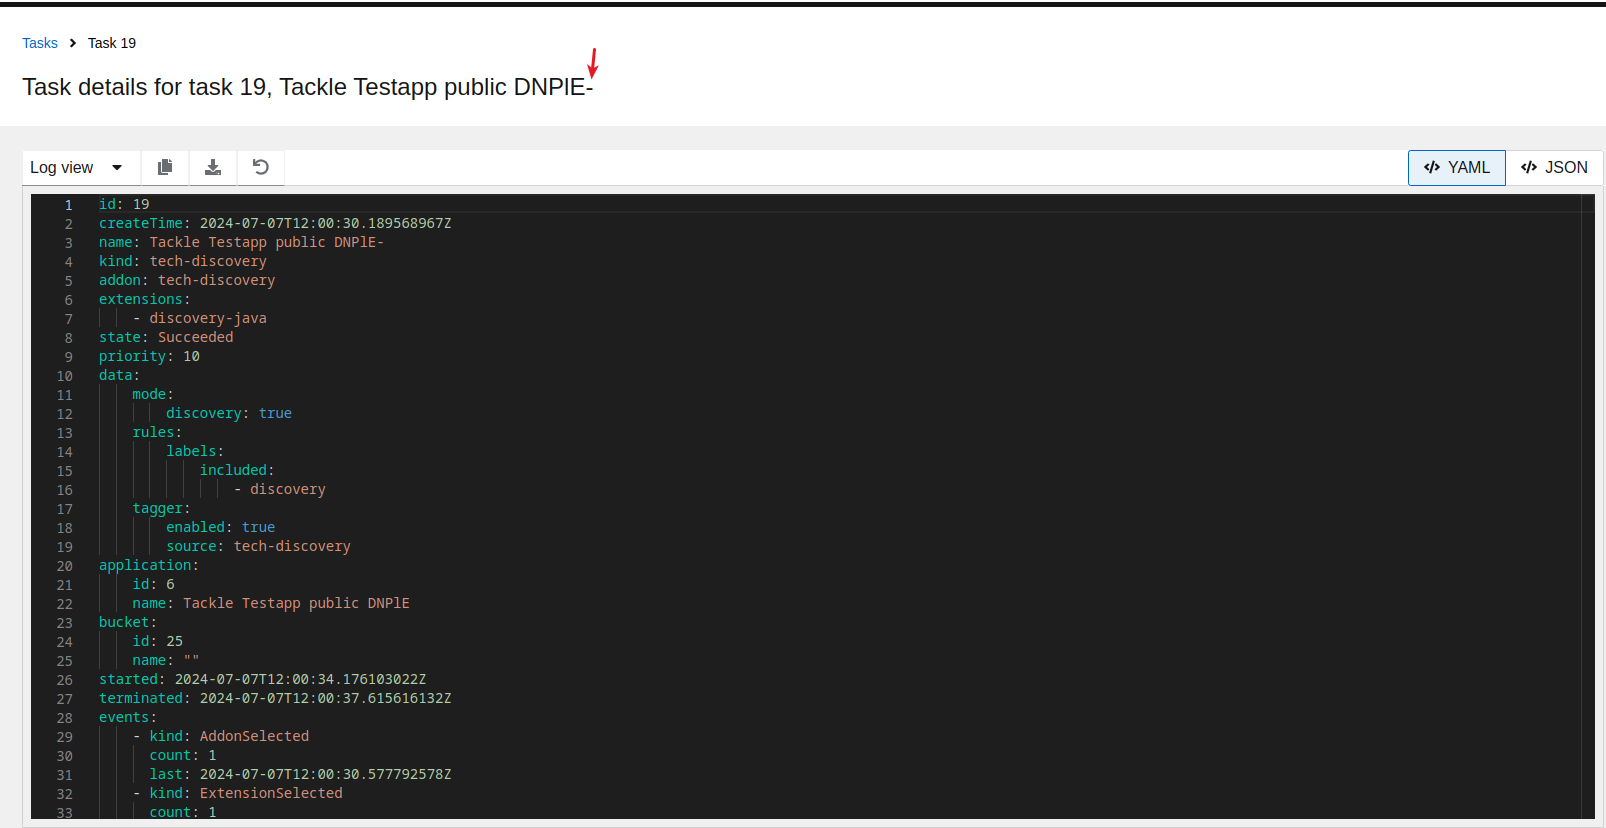Click the breadcrumb chevron separator

[73, 43]
